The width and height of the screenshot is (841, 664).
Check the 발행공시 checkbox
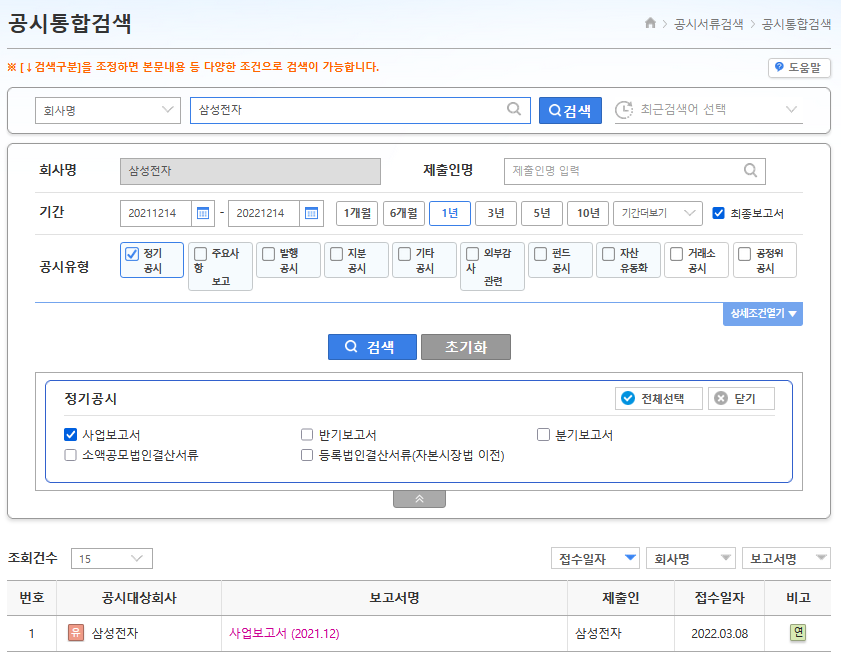pos(268,254)
